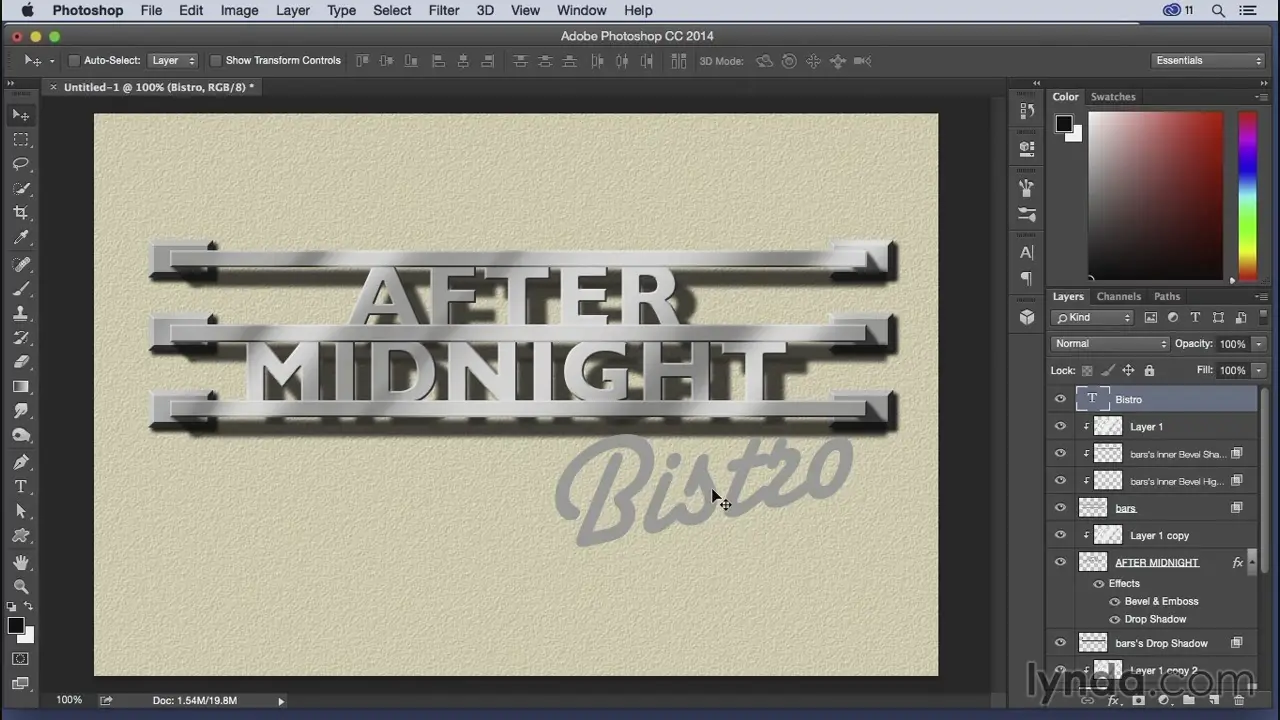This screenshot has width=1280, height=720.
Task: Open the Layer menu
Action: 292,10
